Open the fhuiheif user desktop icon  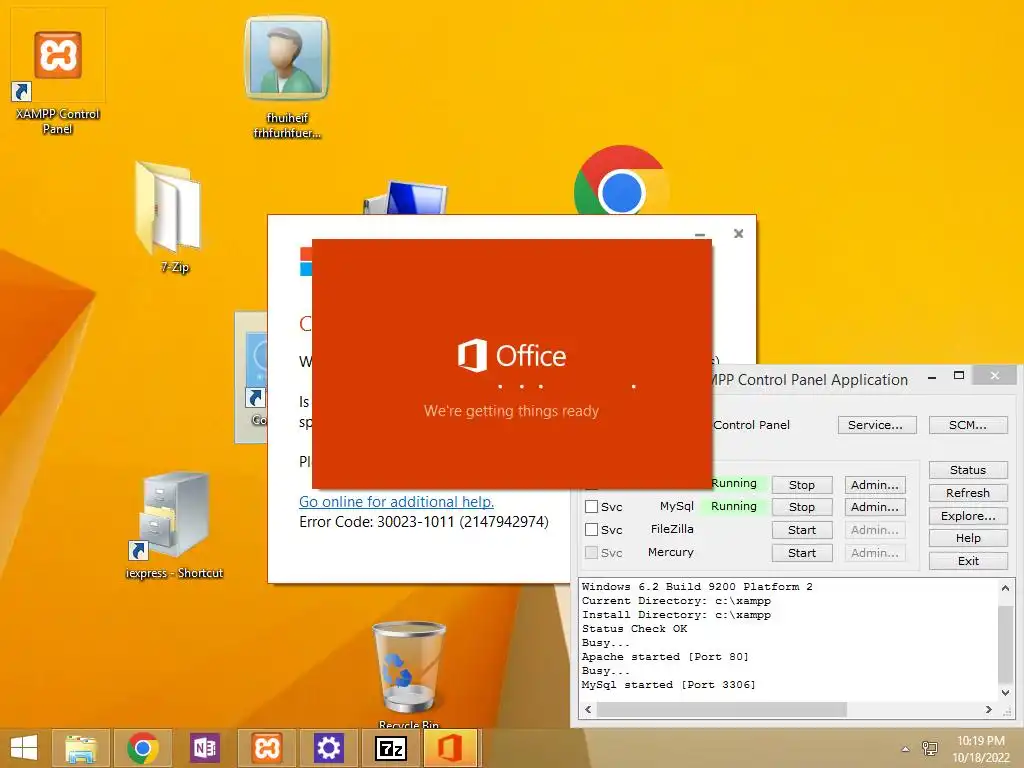click(x=287, y=77)
